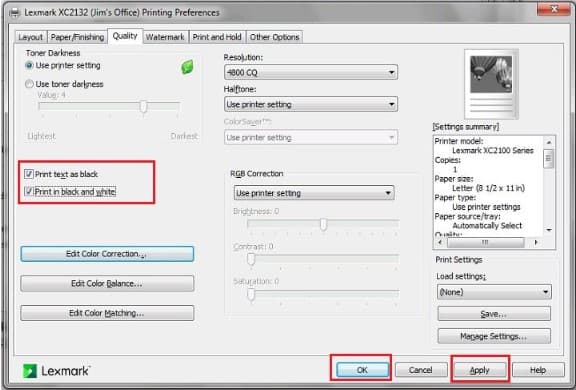The image size is (576, 390).
Task: Click settings summary scroll right arrow
Action: 536,242
